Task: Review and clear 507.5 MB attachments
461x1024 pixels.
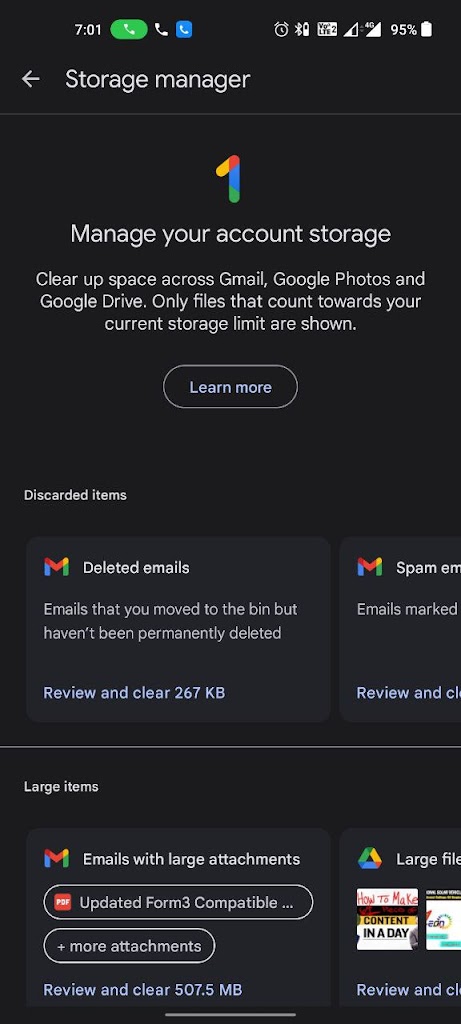Action: pyautogui.click(x=142, y=990)
